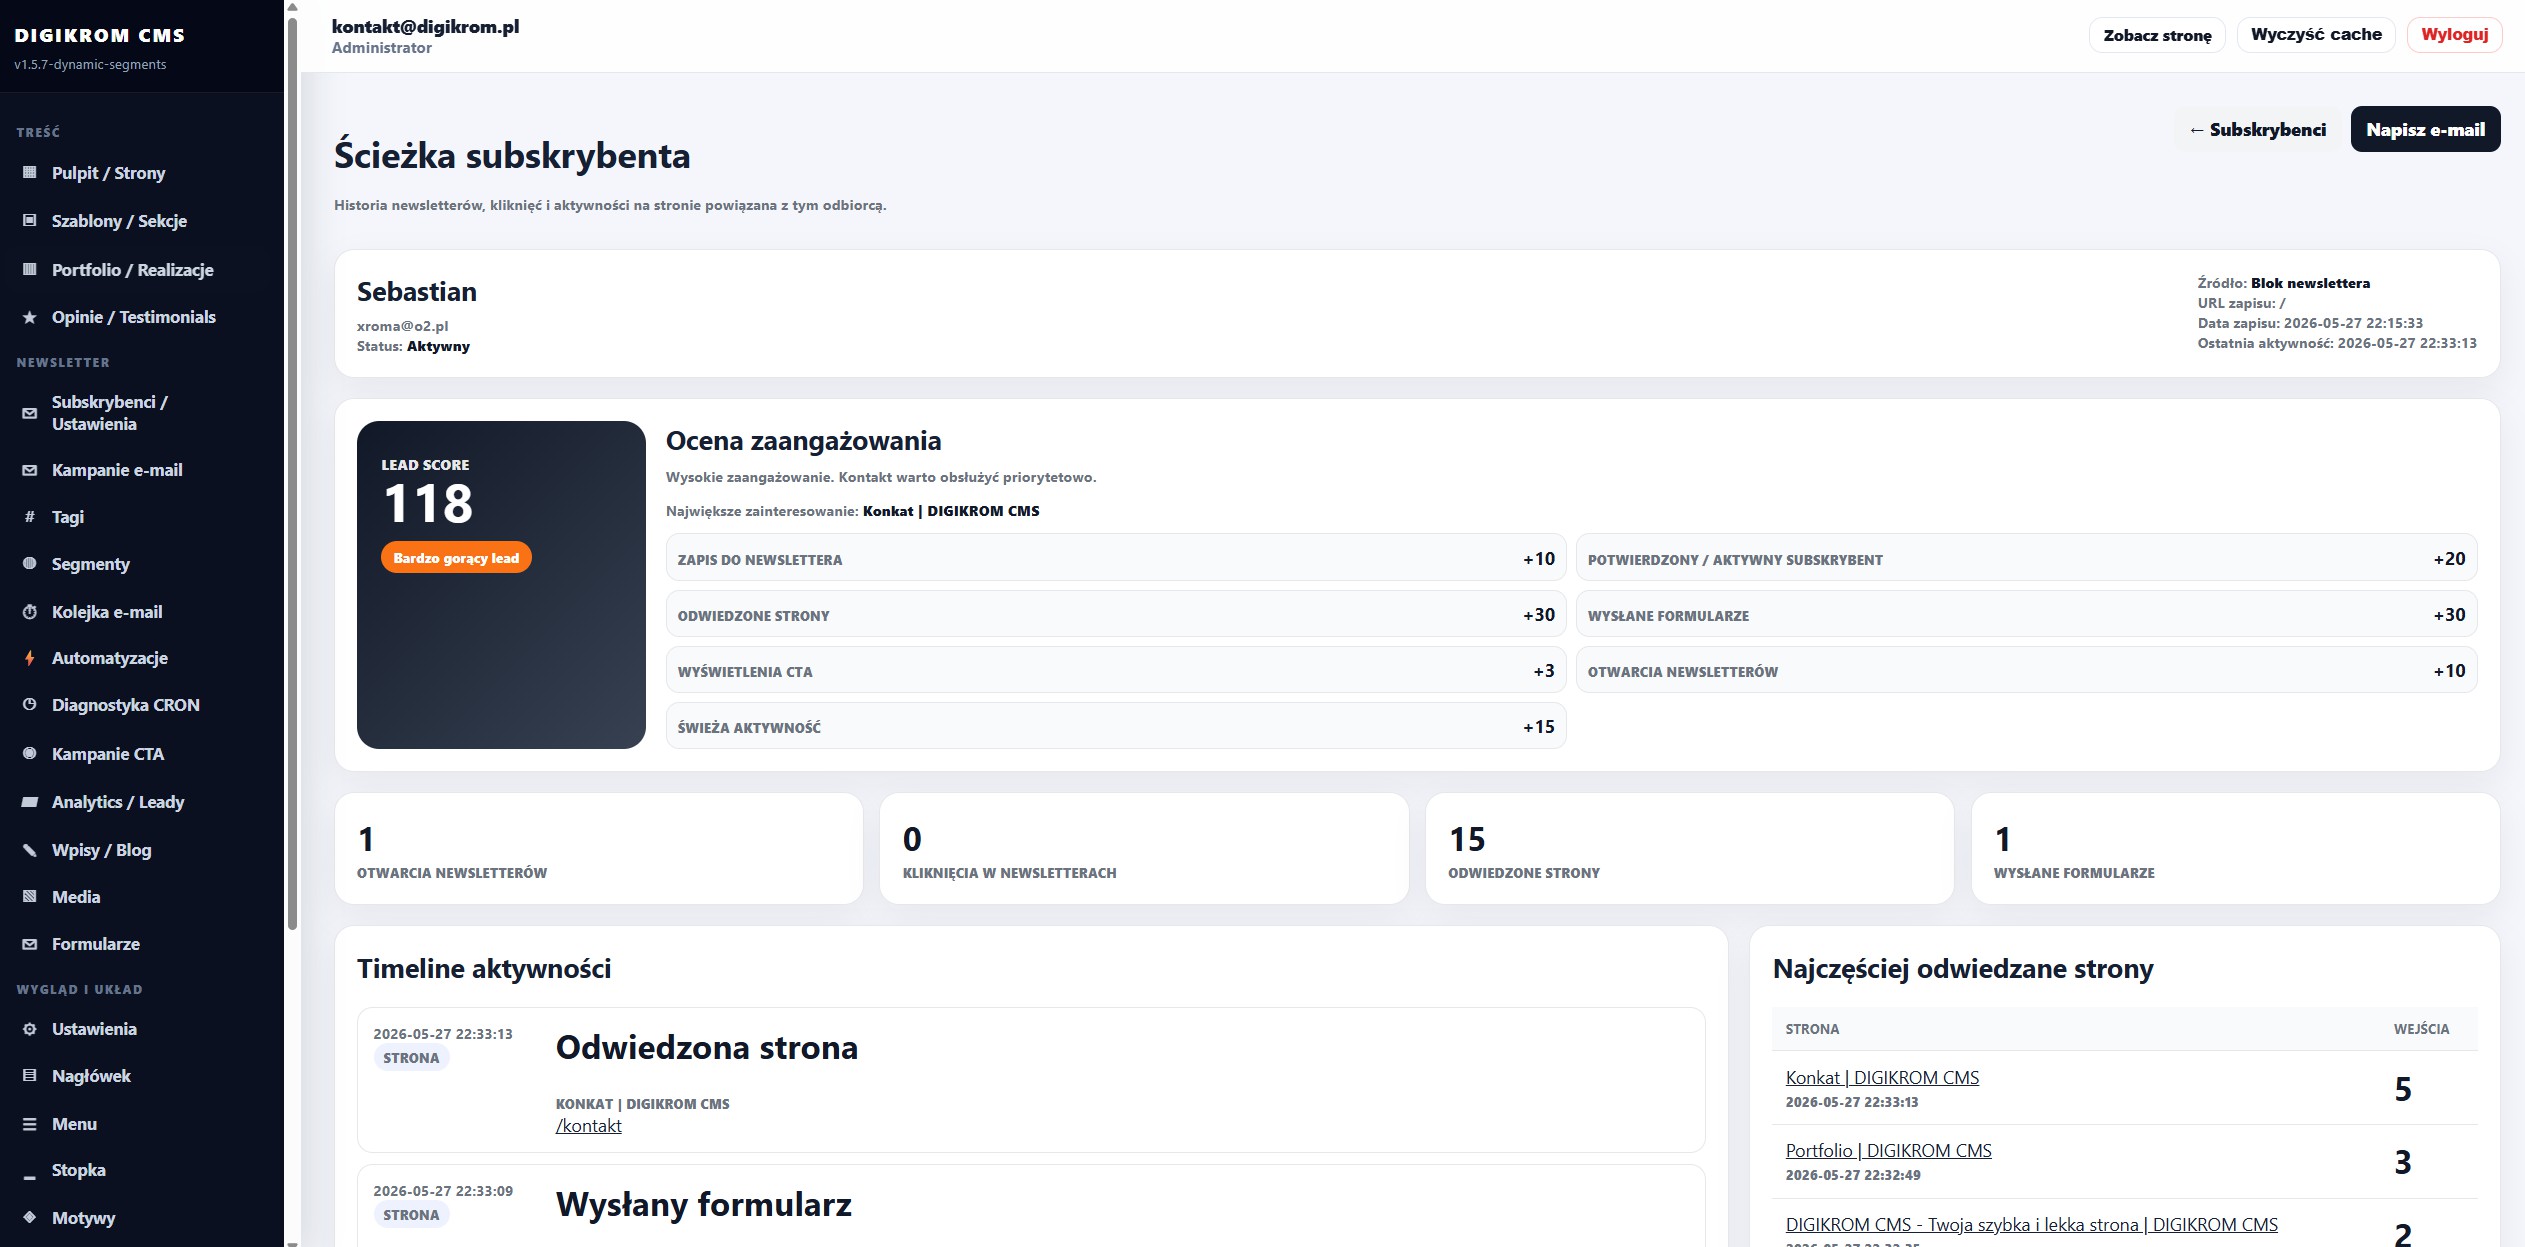This screenshot has width=2525, height=1247.
Task: Click the hash icon next to Tagi
Action: tap(30, 517)
